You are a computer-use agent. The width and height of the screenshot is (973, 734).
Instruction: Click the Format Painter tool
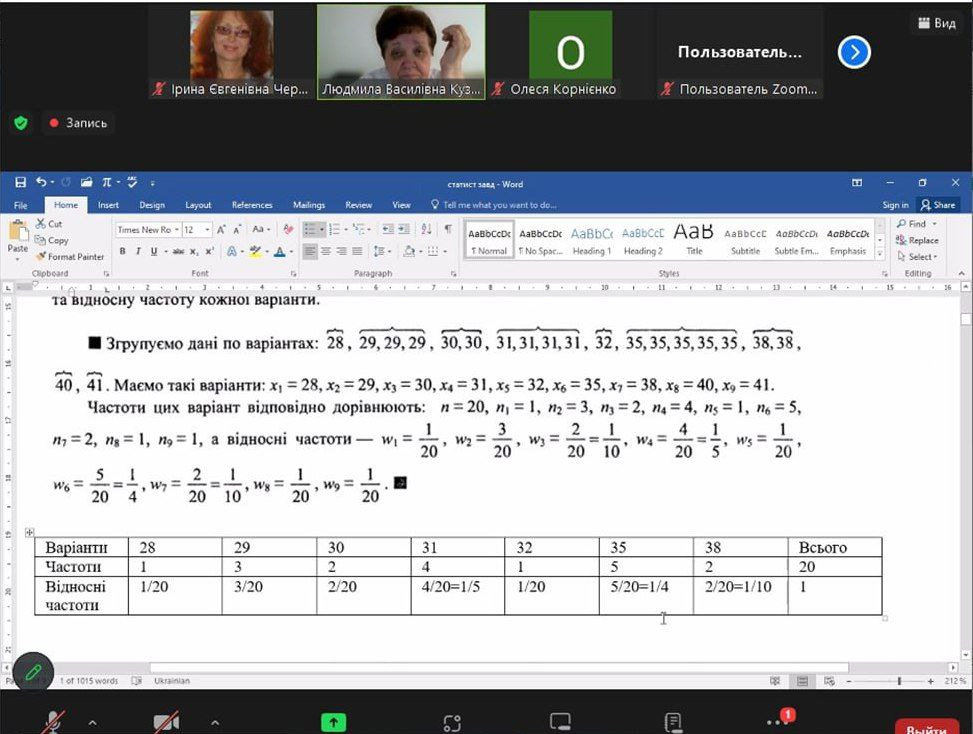click(70, 256)
